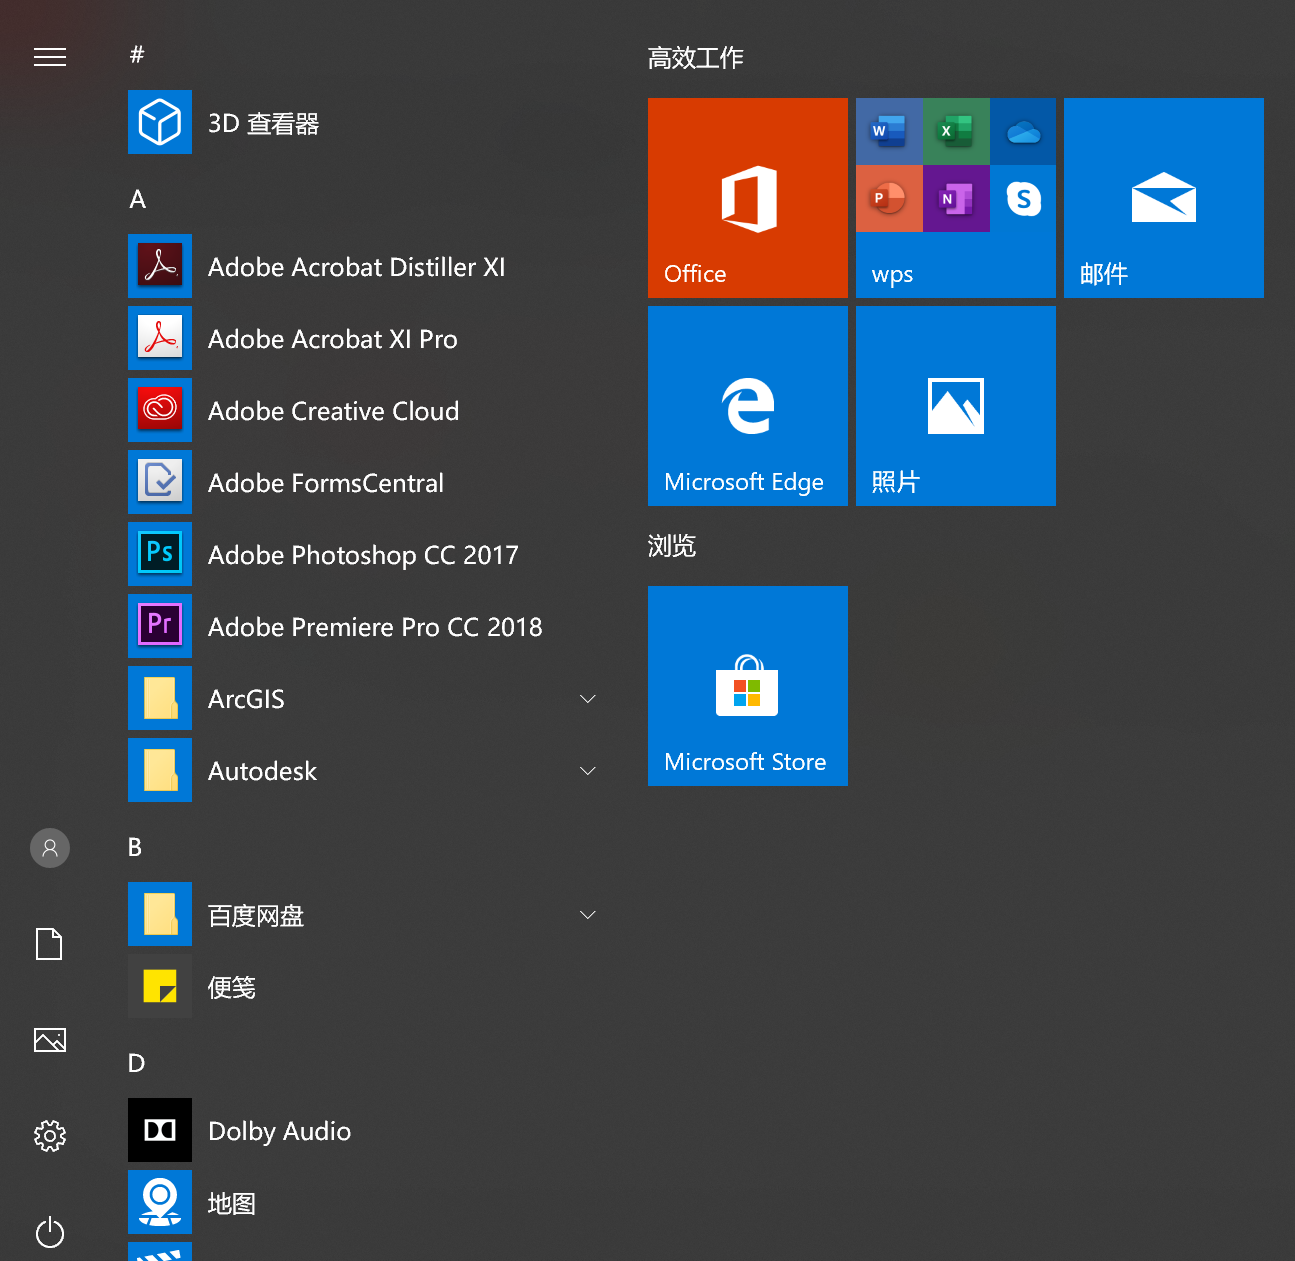The height and width of the screenshot is (1261, 1295).
Task: Open the Settings gear icon
Action: point(50,1136)
